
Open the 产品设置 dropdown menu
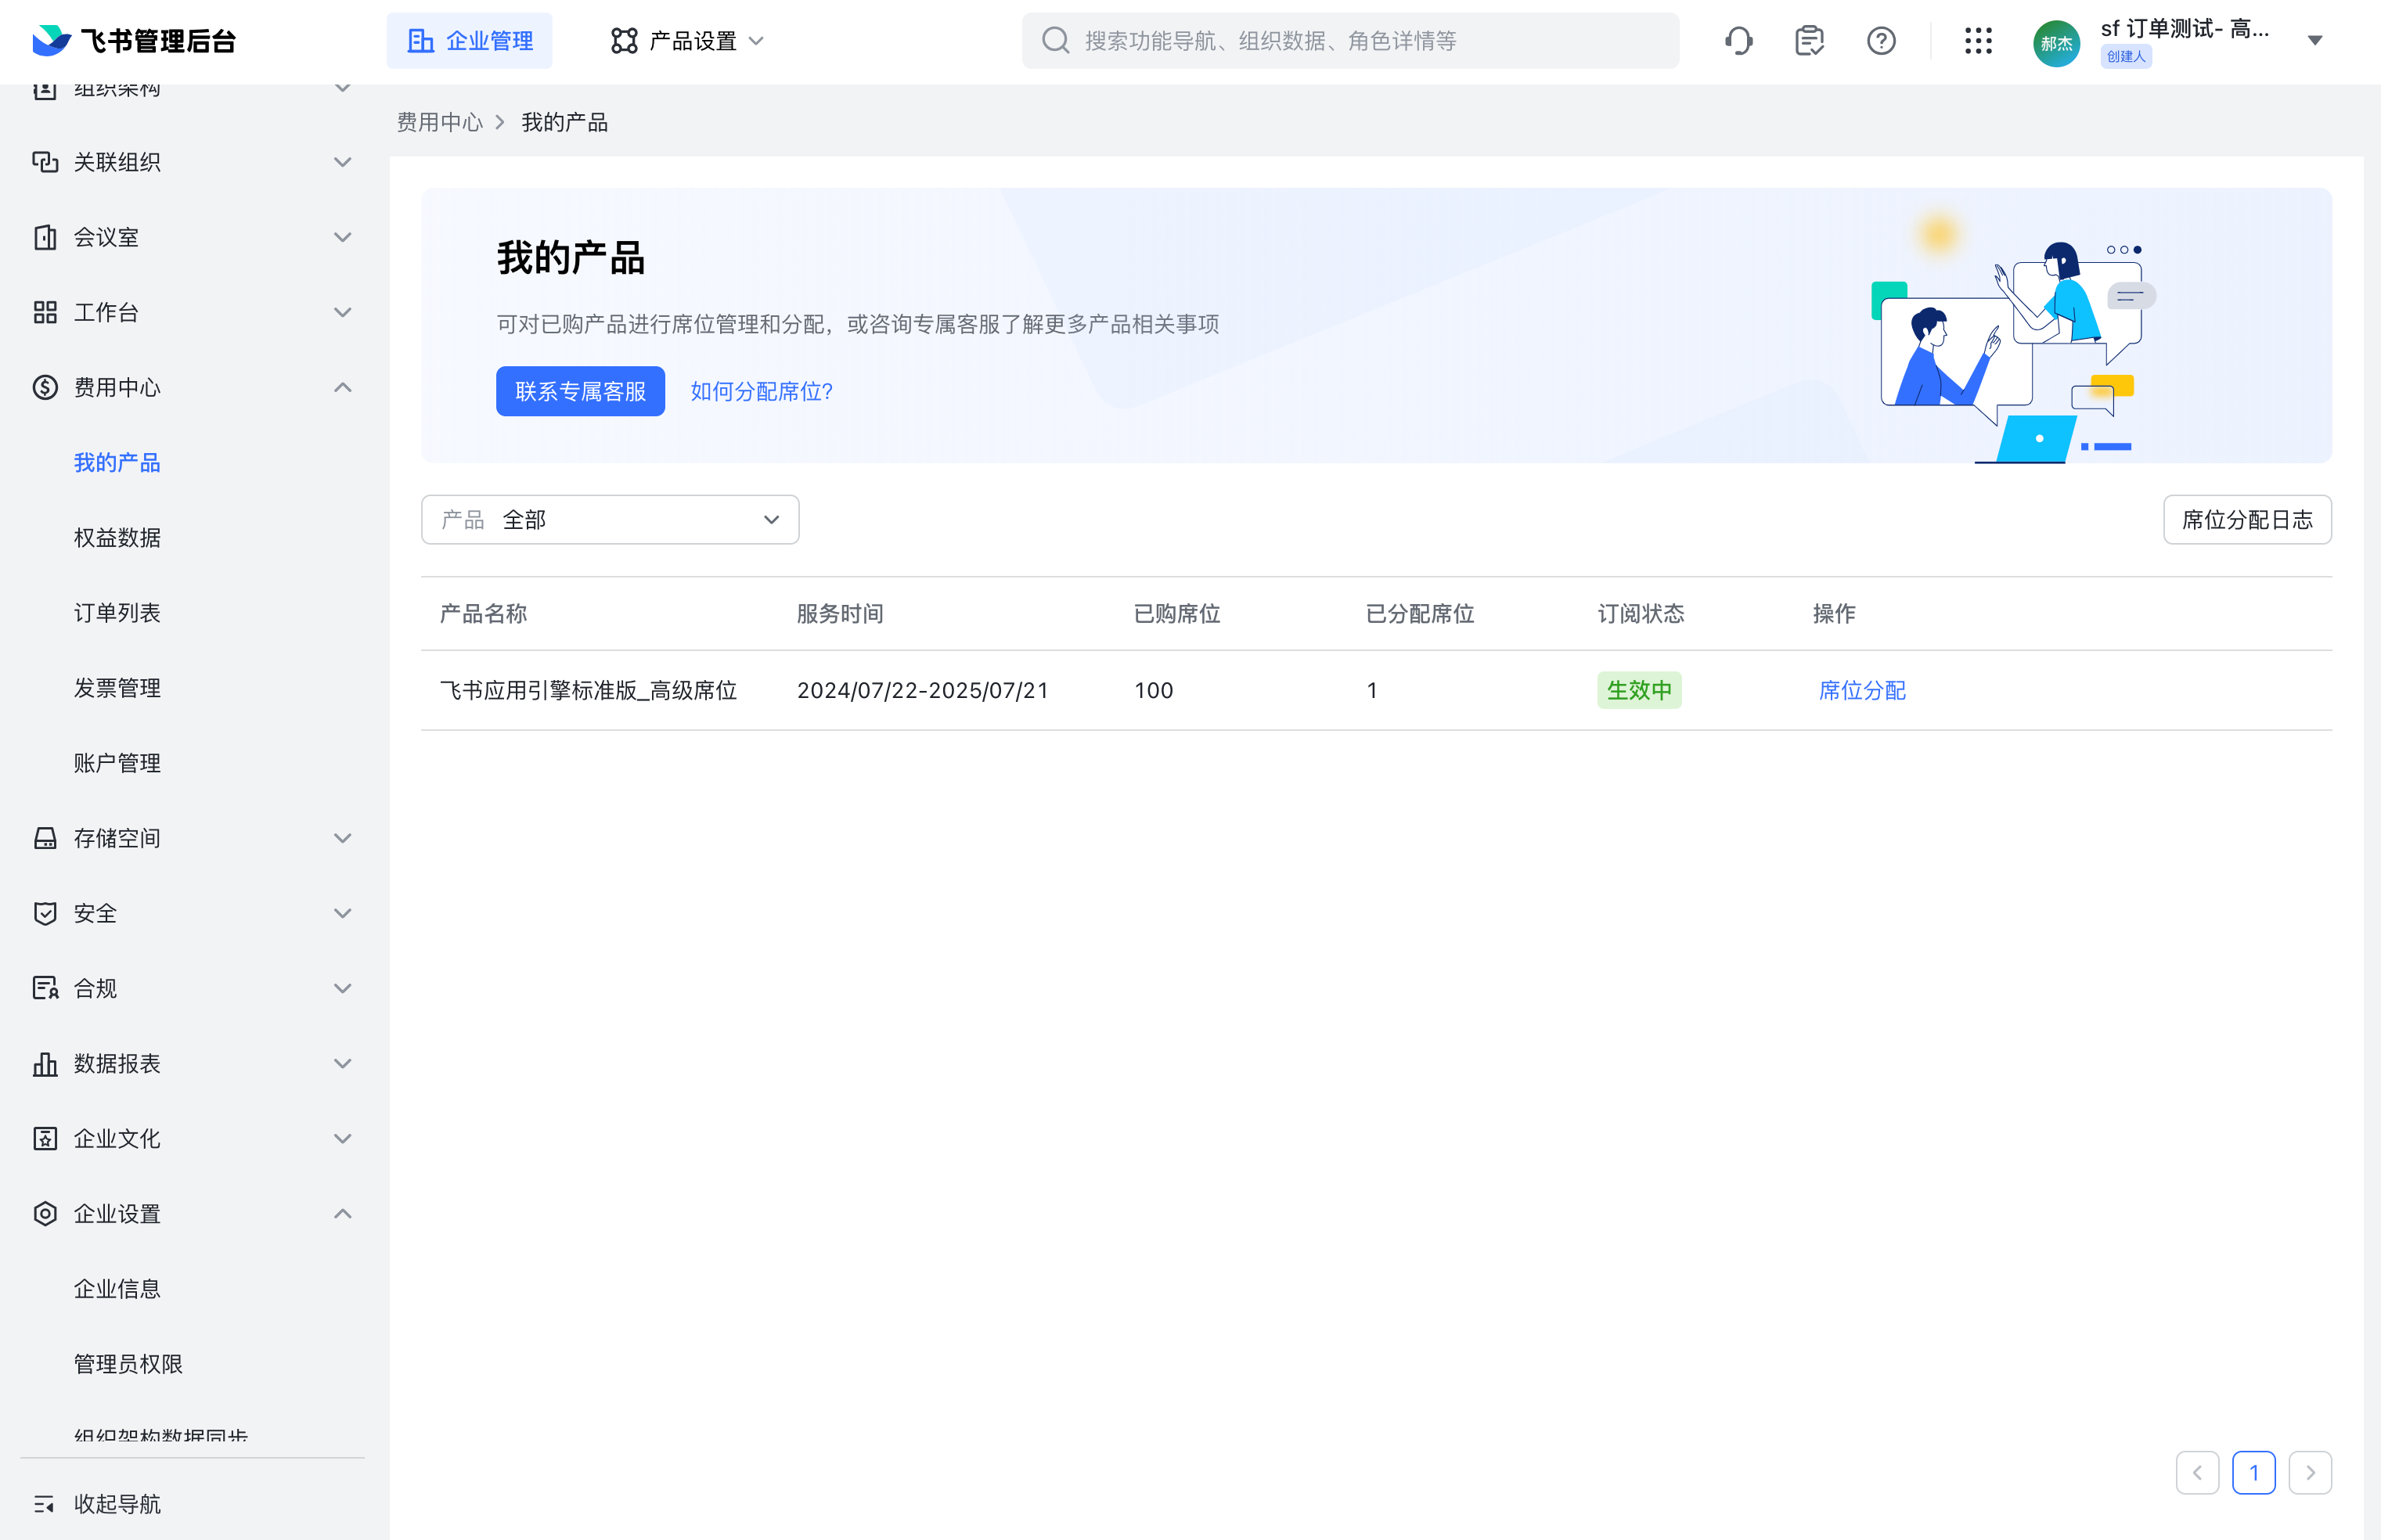point(688,41)
